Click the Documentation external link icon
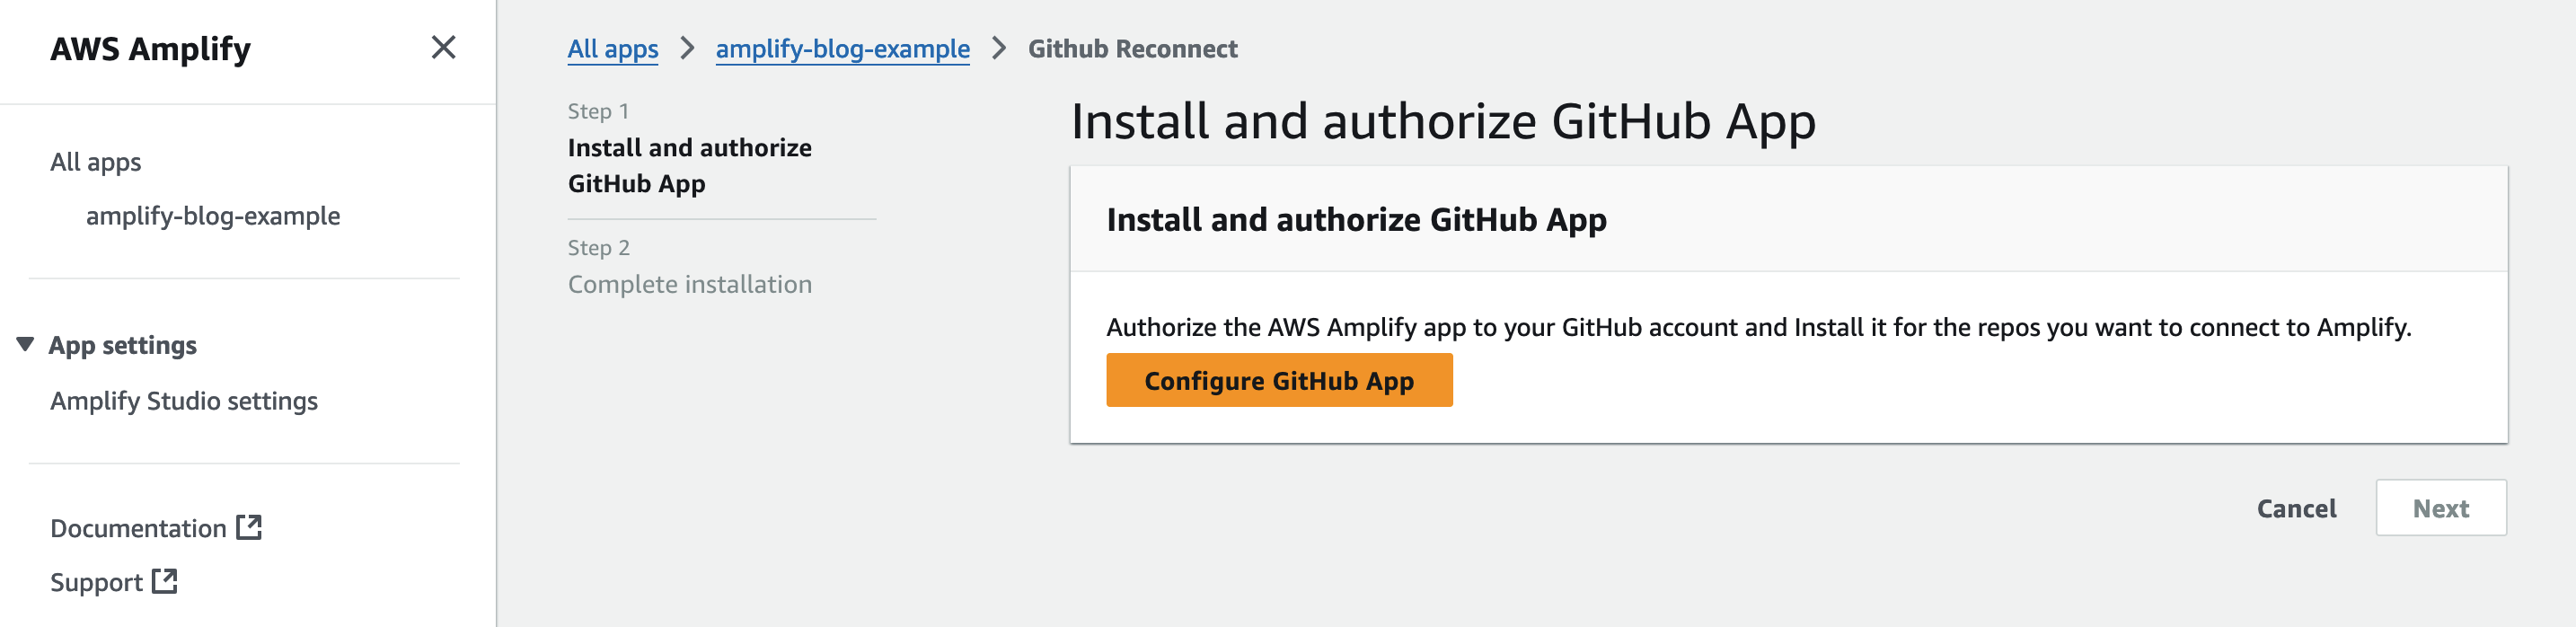Viewport: 2576px width, 627px height. pos(250,527)
